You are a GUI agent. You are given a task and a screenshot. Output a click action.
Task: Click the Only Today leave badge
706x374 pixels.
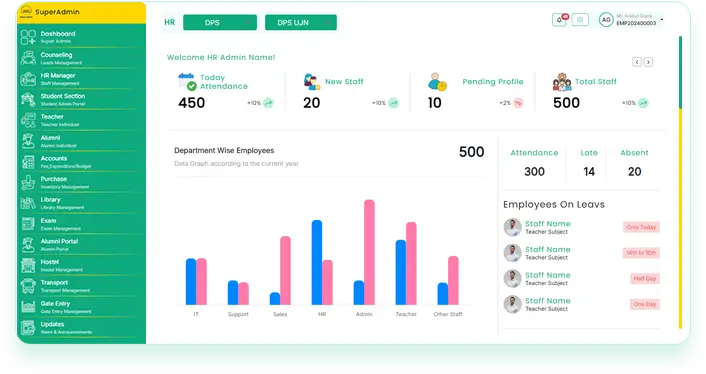coord(641,227)
